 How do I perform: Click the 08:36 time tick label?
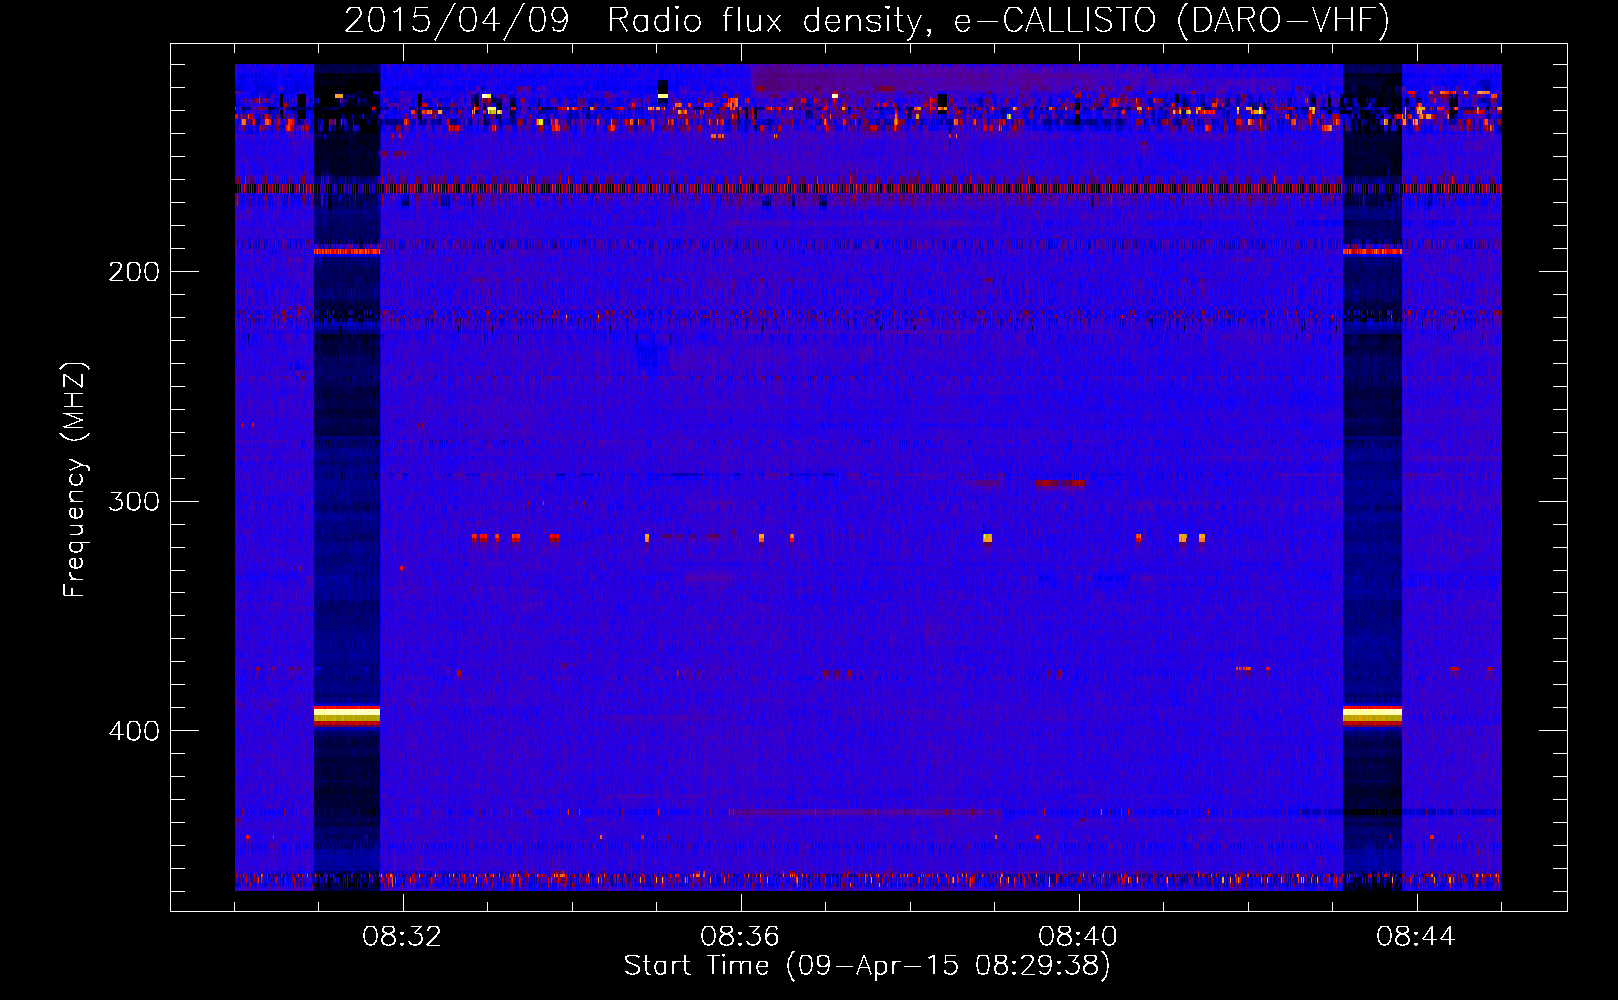[740, 937]
